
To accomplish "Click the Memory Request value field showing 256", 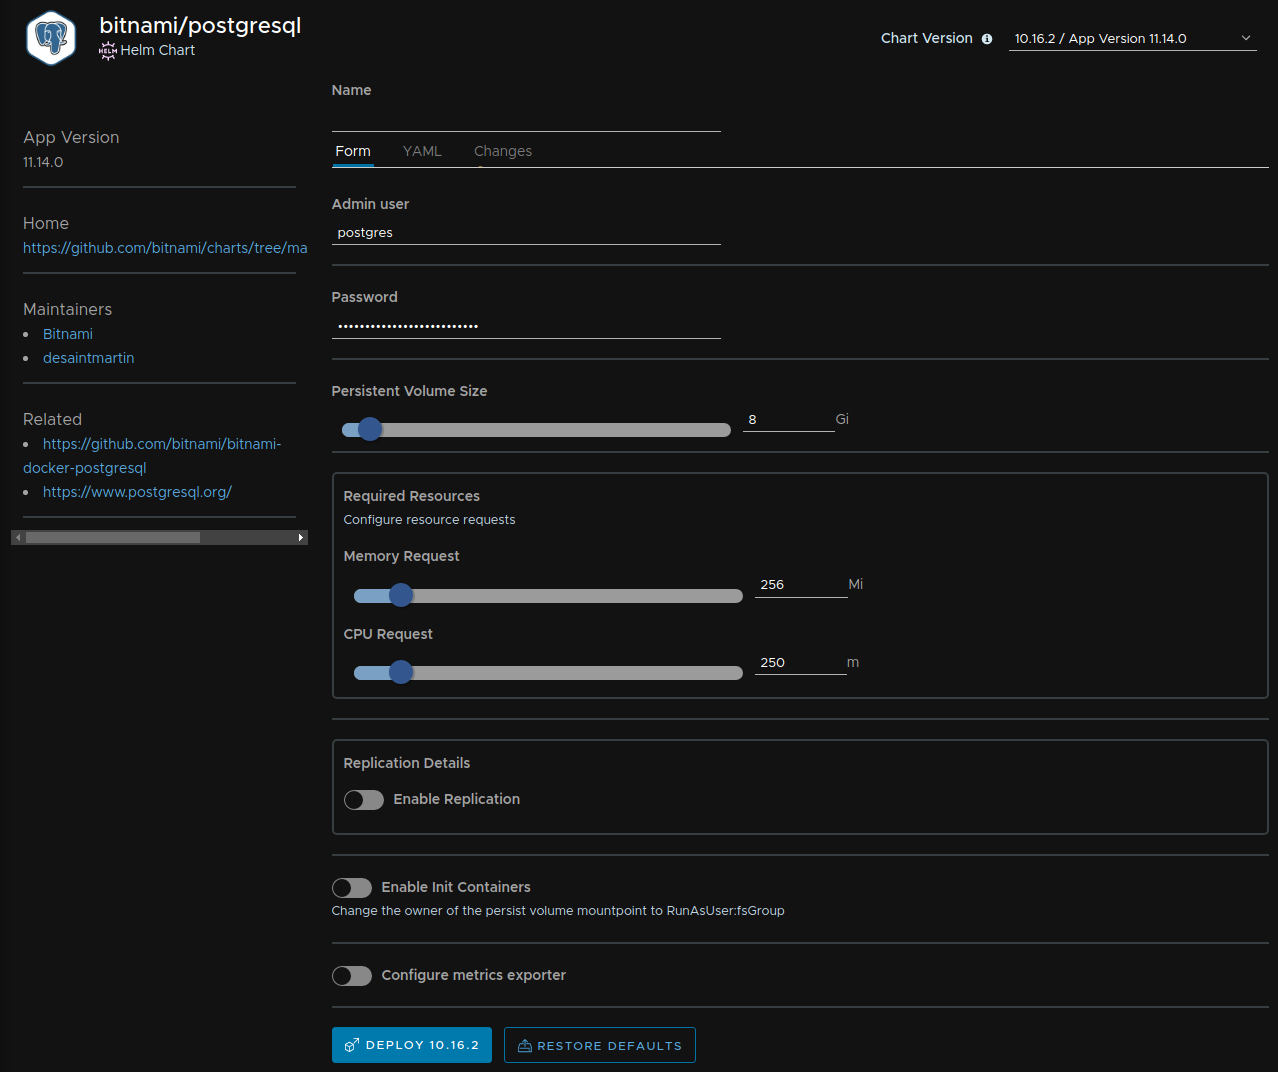I will [x=801, y=585].
